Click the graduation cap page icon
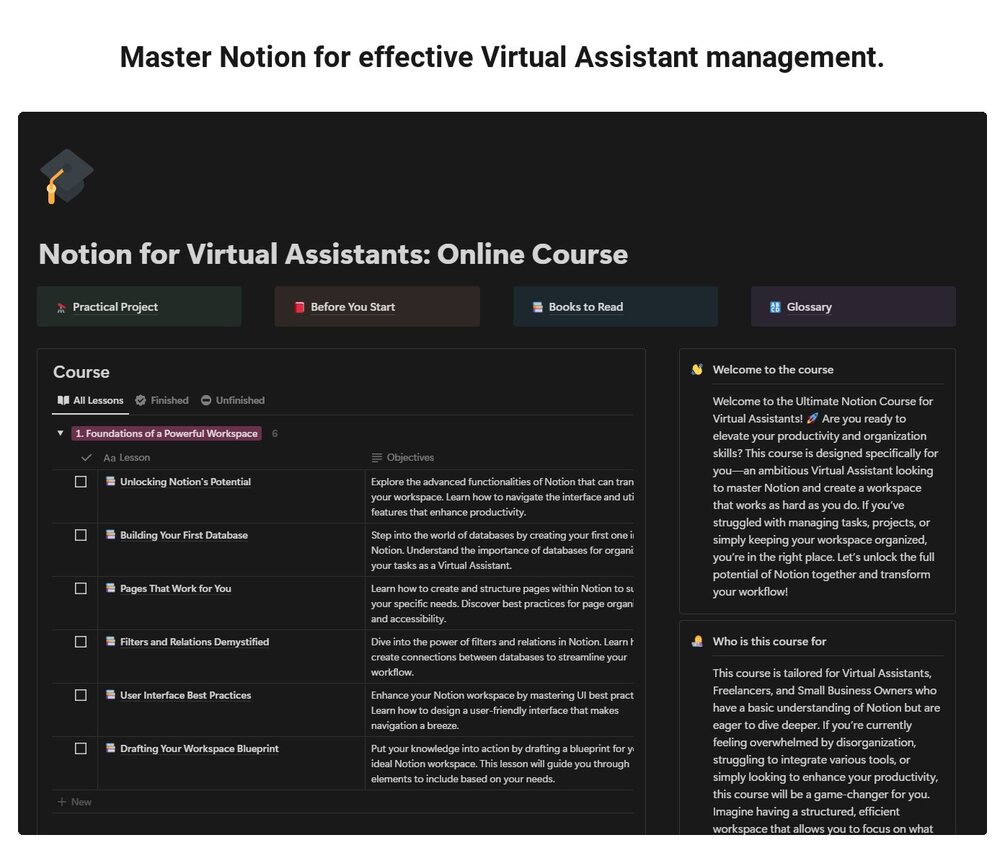 click(x=67, y=176)
